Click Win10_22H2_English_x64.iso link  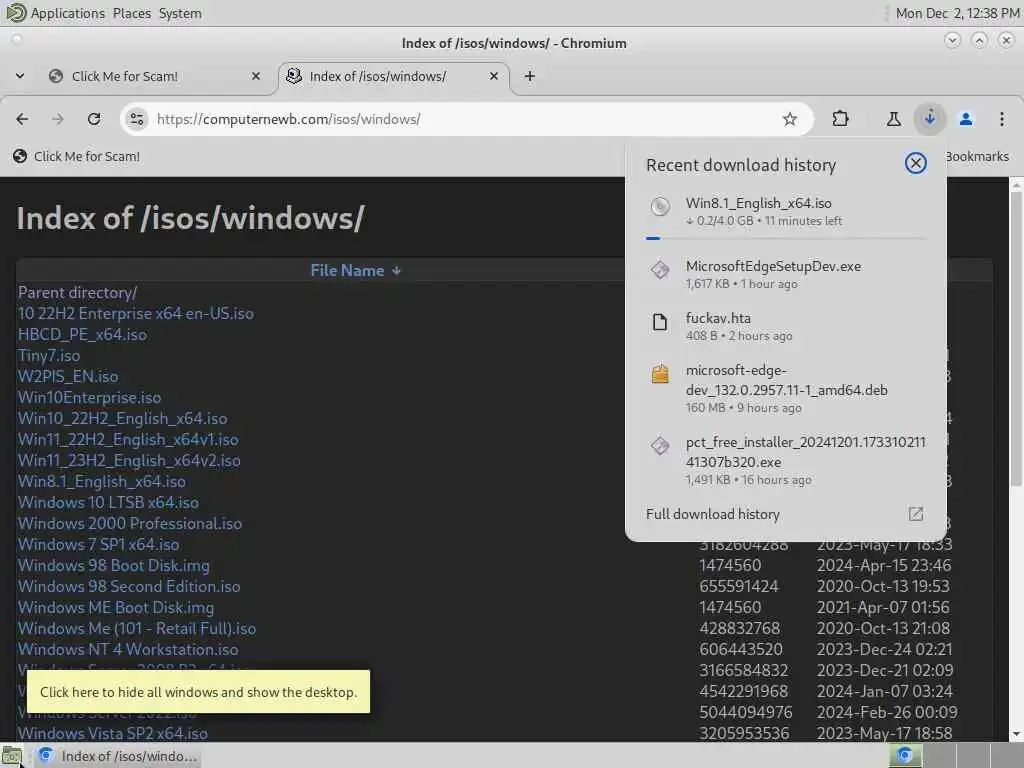tap(123, 419)
